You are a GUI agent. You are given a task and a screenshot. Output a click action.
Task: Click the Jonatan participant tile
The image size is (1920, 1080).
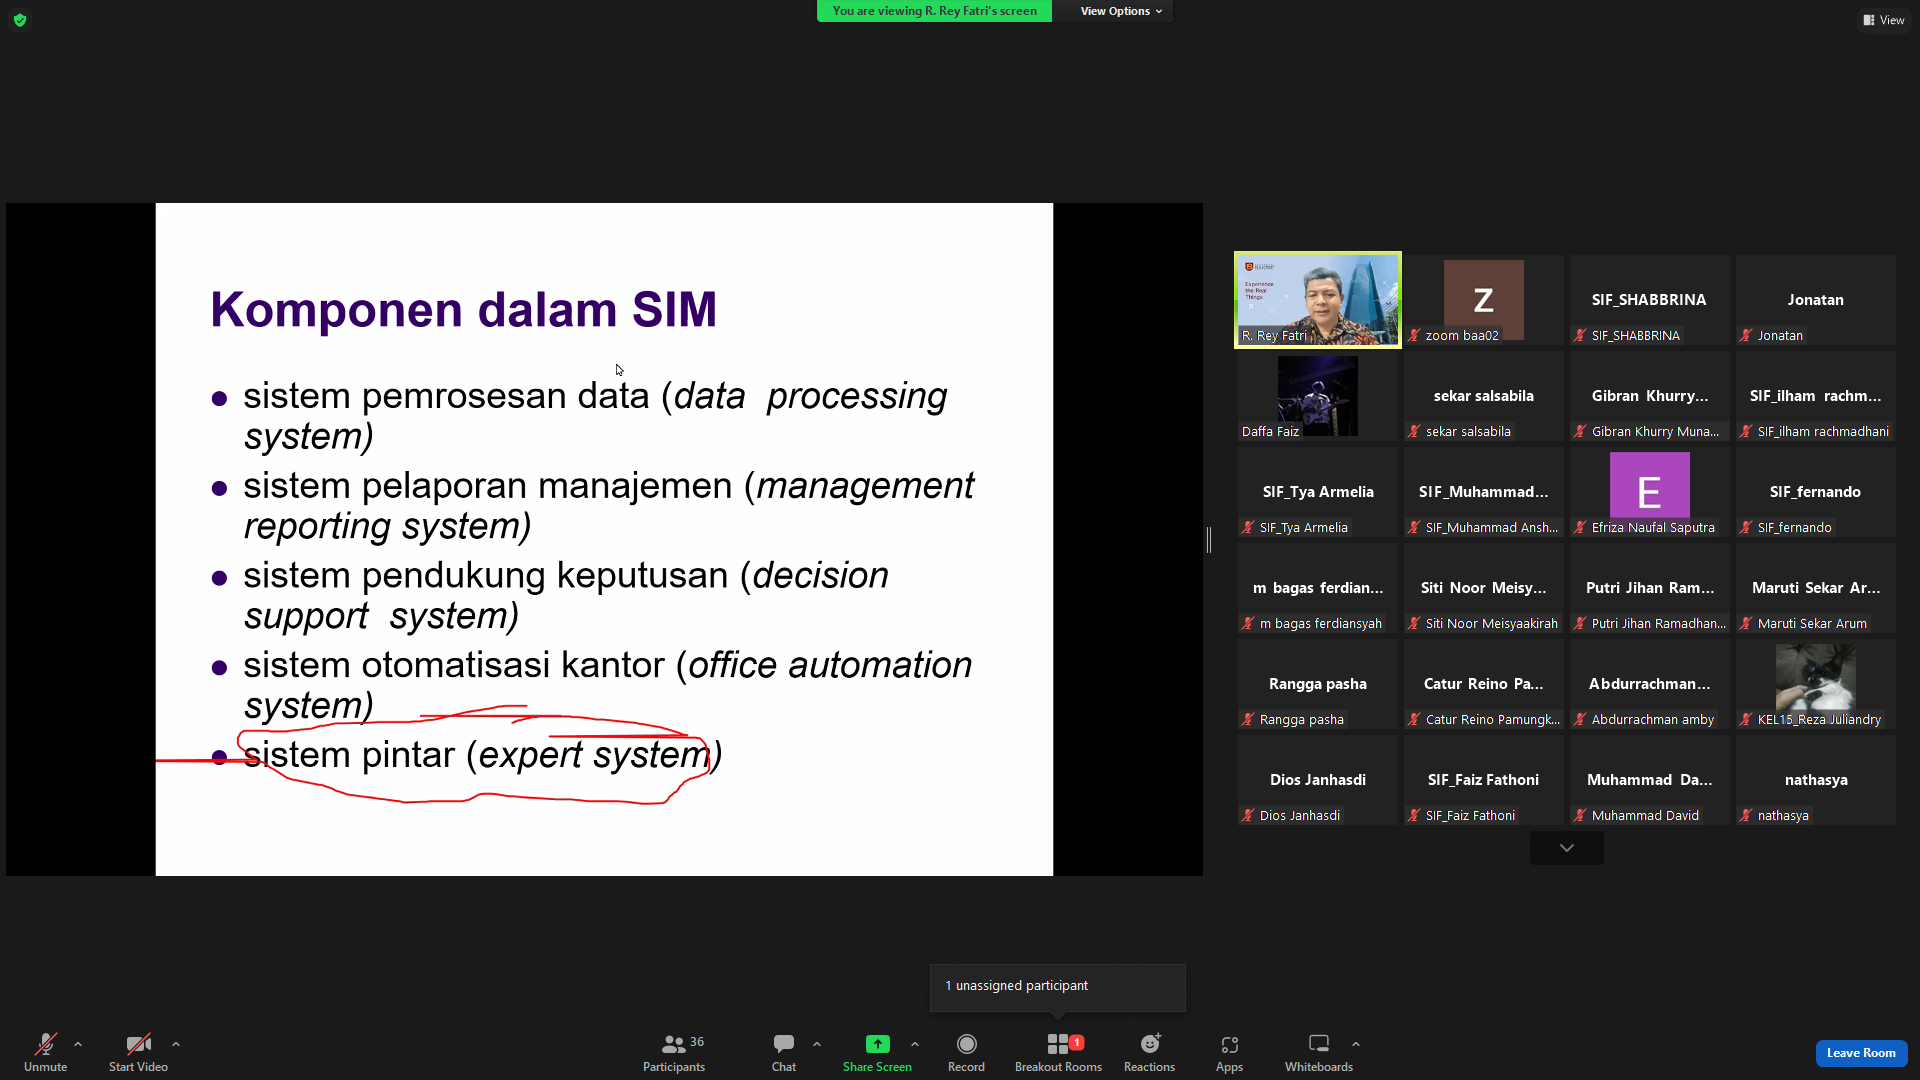(1816, 299)
